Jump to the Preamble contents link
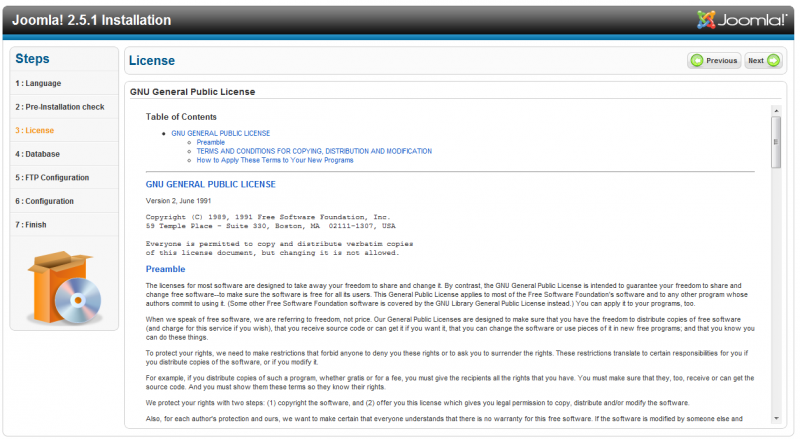Image resolution: width=800 pixels, height=439 pixels. [211, 142]
